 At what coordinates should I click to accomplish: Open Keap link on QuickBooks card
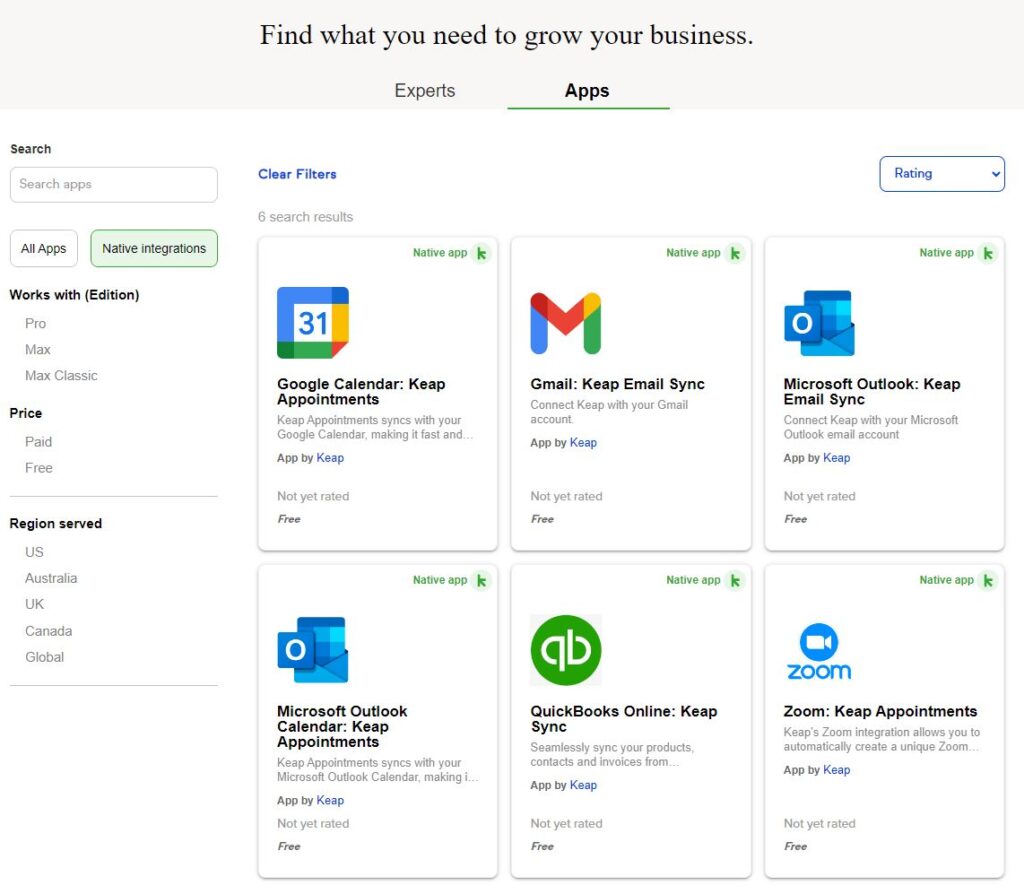(x=583, y=786)
